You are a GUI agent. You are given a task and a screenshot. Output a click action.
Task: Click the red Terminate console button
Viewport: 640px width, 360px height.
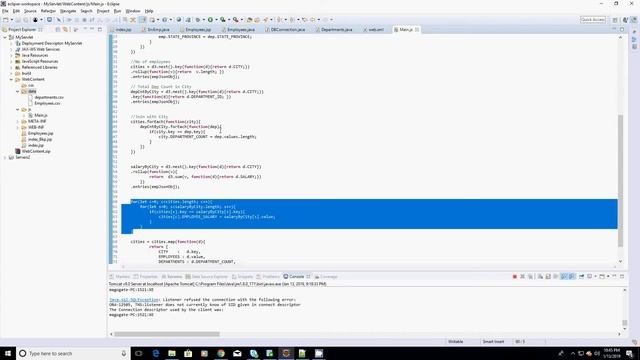click(x=514, y=277)
